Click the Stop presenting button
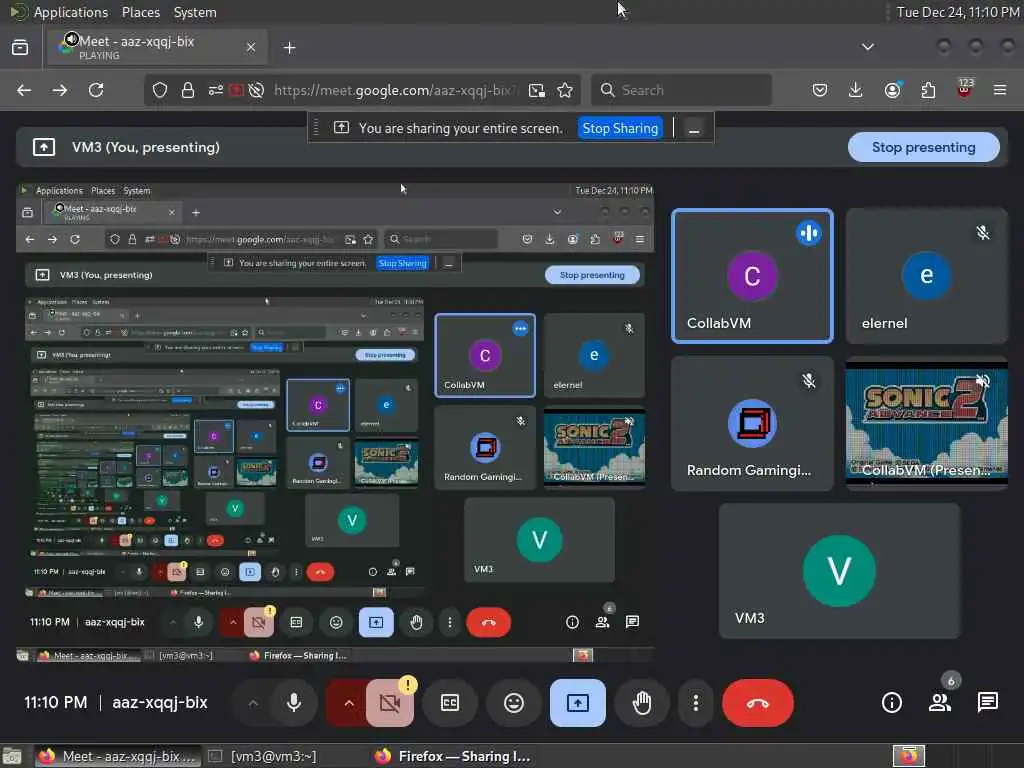This screenshot has height=768, width=1024. pos(923,148)
